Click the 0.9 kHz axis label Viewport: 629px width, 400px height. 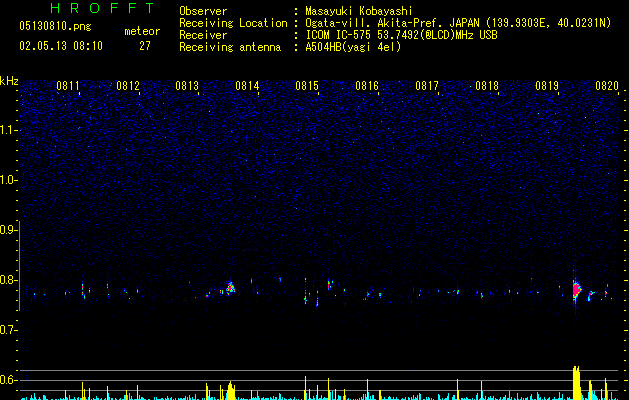(8, 230)
